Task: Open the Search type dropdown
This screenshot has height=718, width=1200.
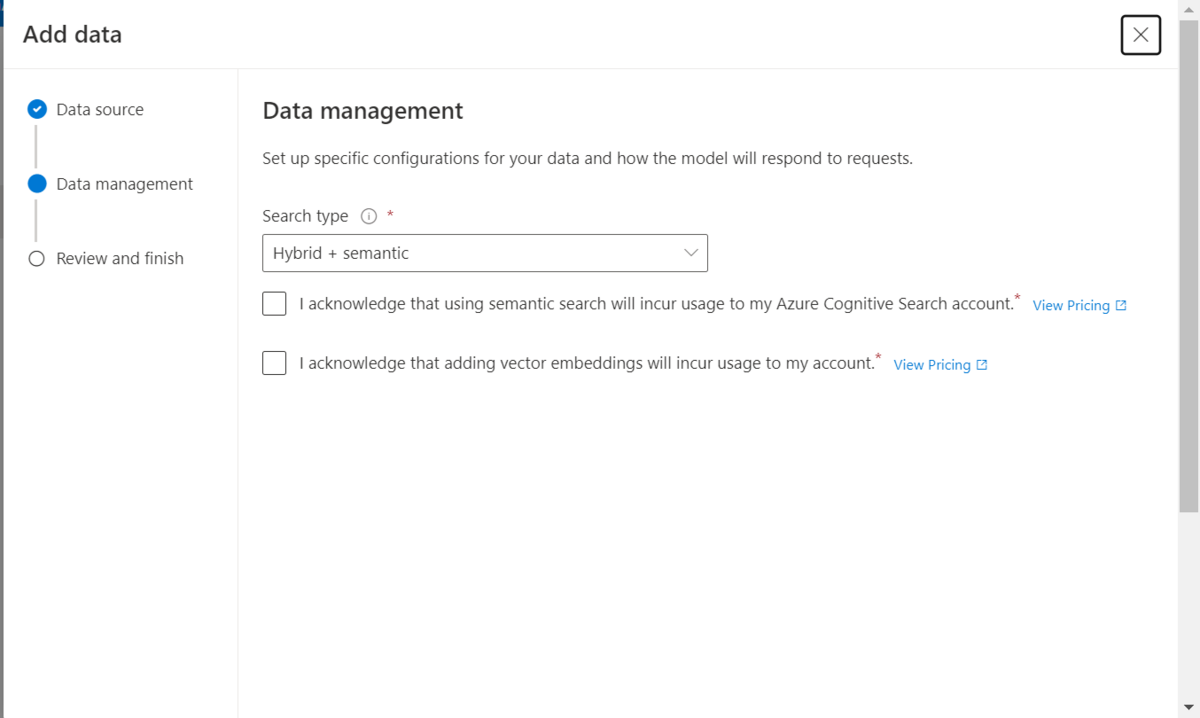Action: 485,253
